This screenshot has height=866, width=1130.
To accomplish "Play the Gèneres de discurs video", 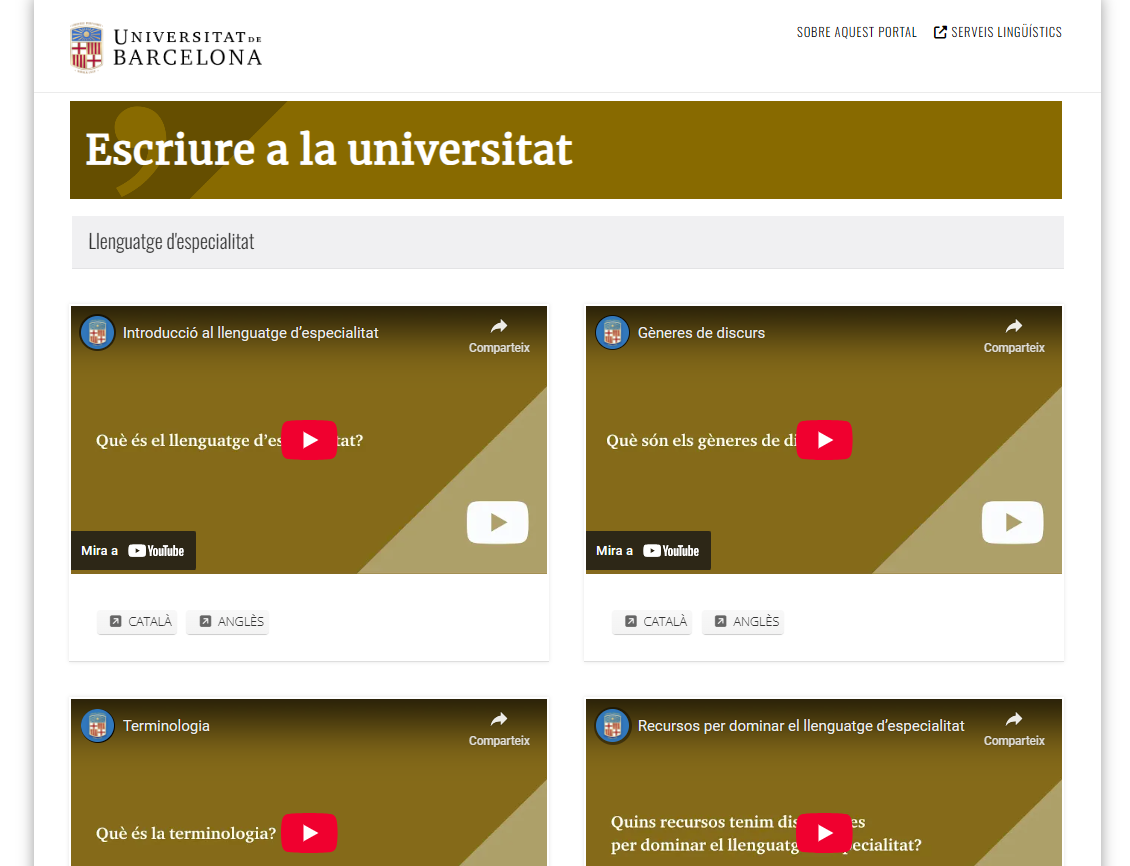I will tap(824, 440).
